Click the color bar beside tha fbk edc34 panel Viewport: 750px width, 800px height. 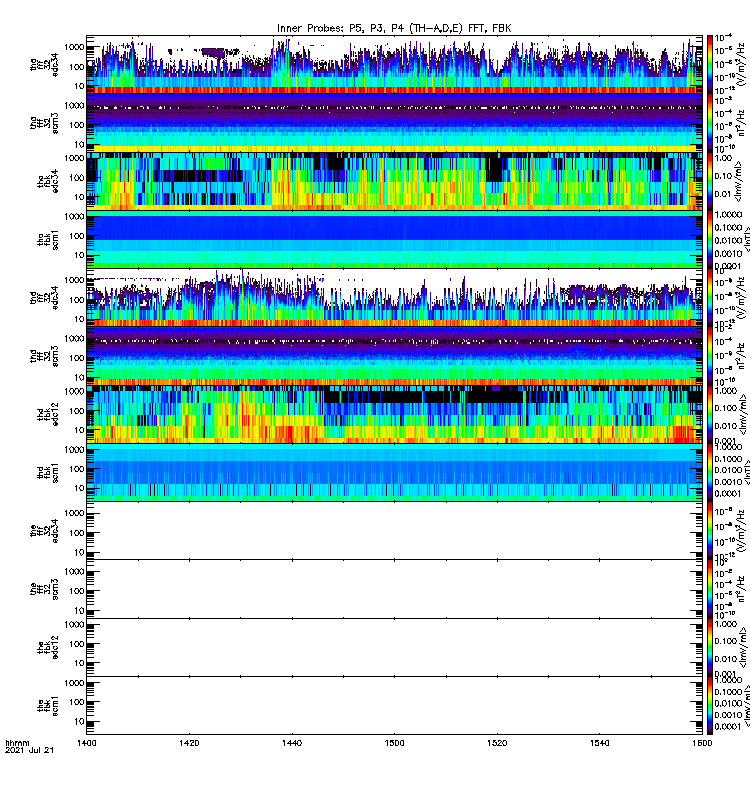710,181
